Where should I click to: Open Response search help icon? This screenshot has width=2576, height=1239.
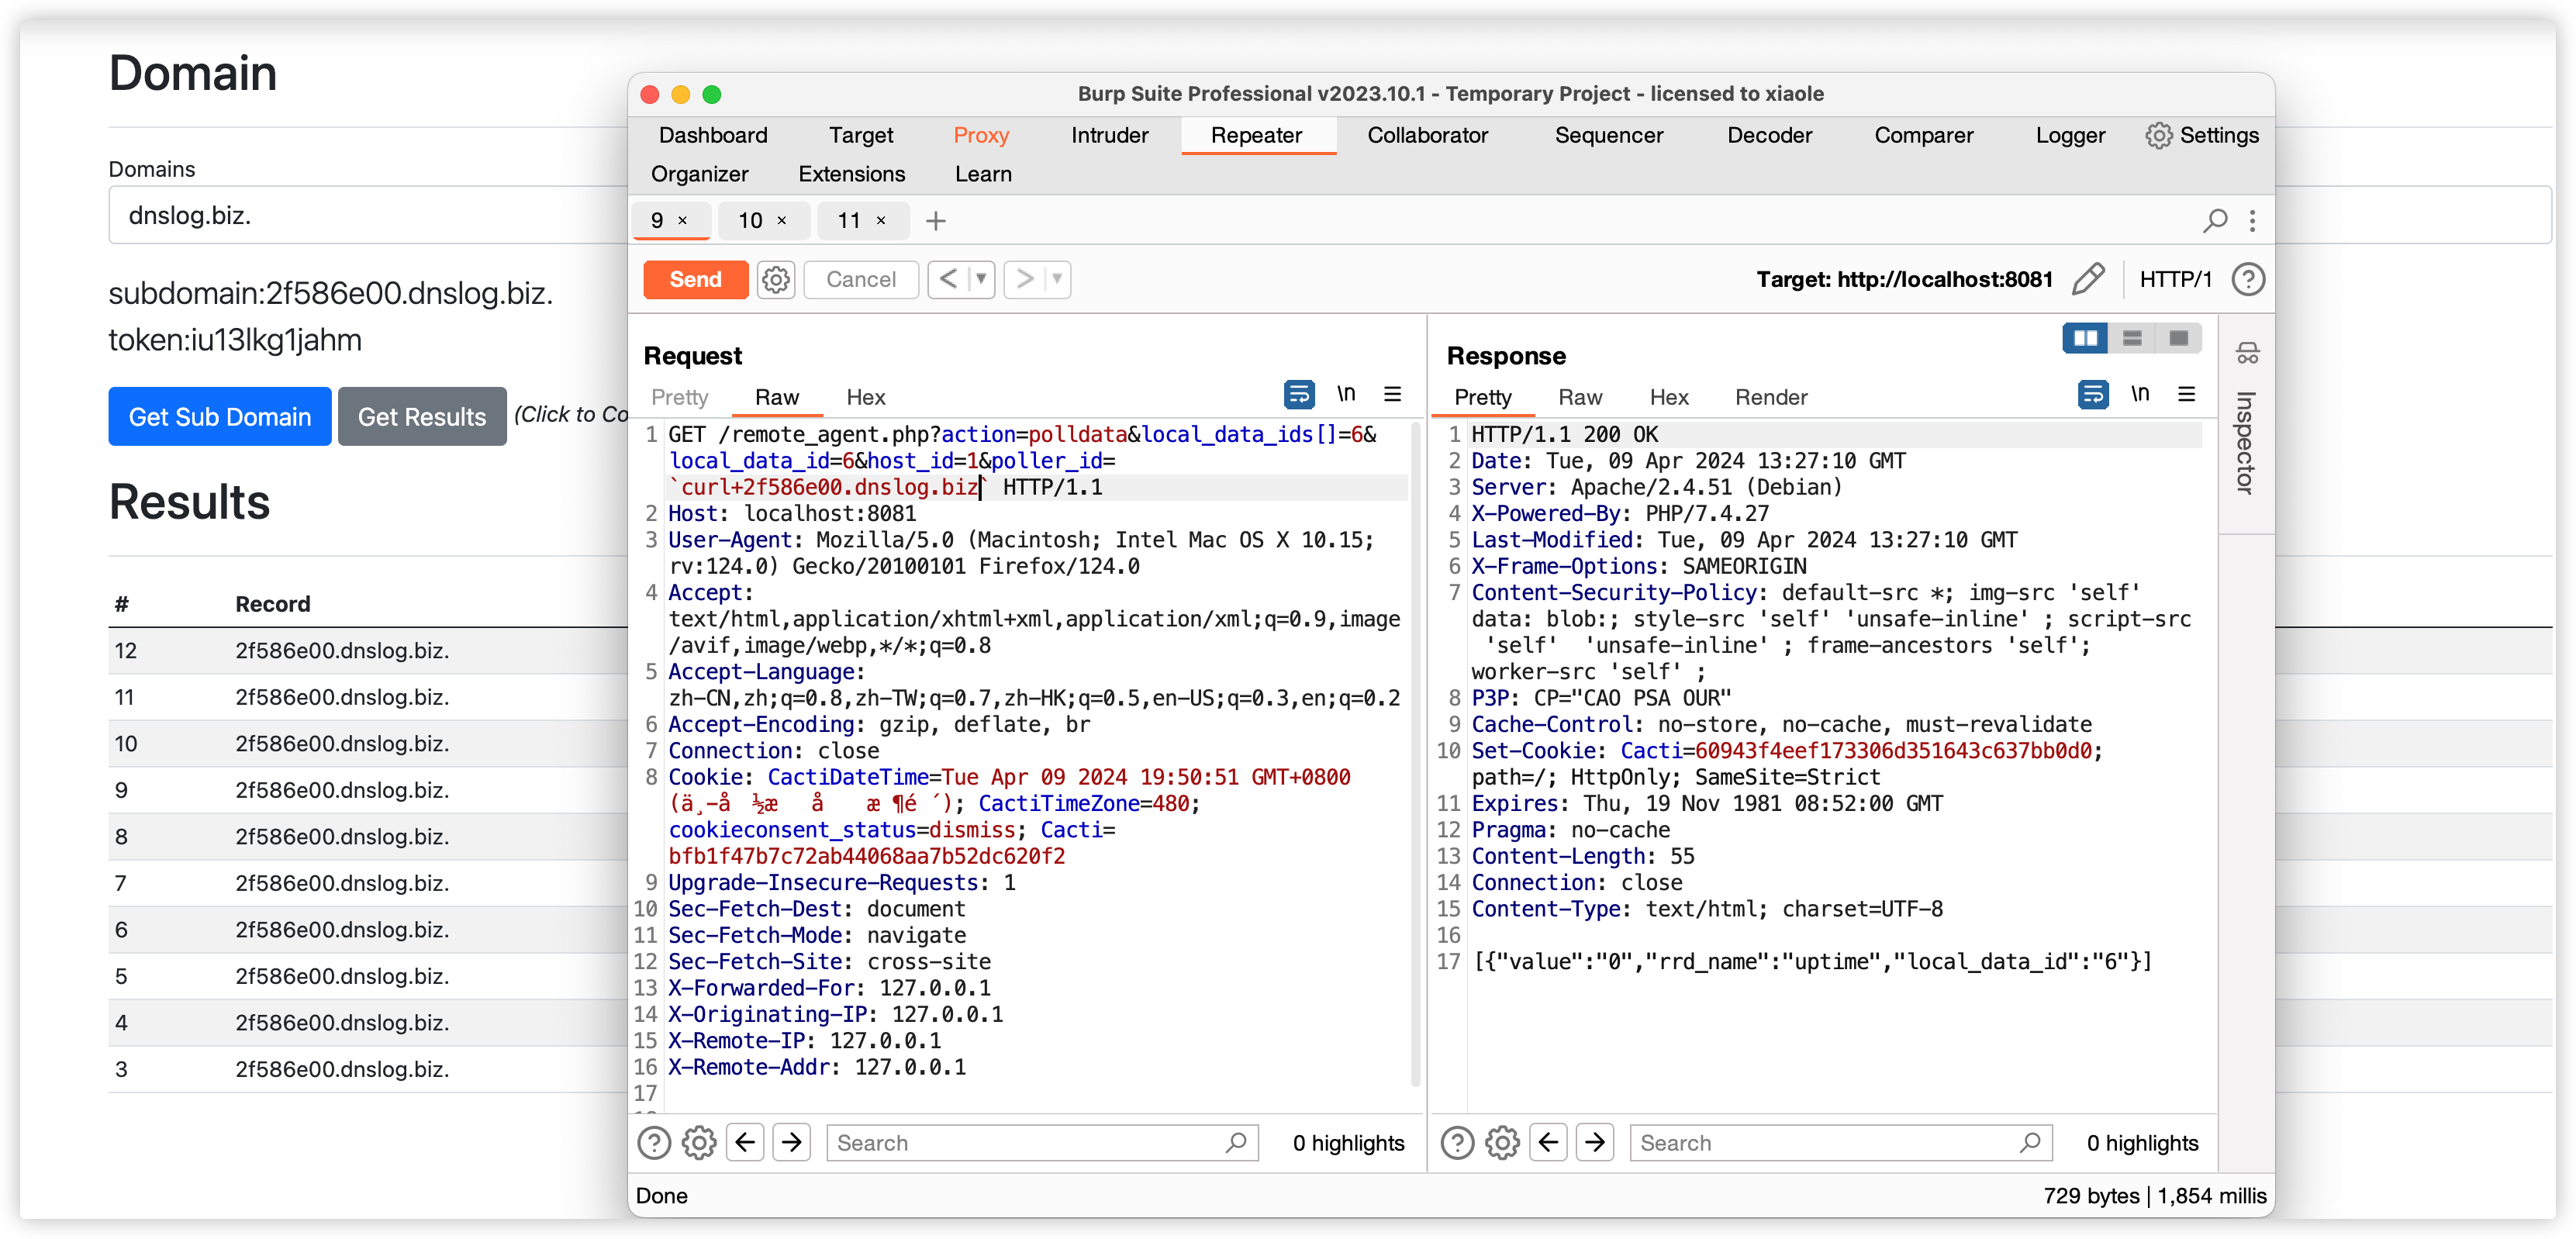tap(1457, 1143)
